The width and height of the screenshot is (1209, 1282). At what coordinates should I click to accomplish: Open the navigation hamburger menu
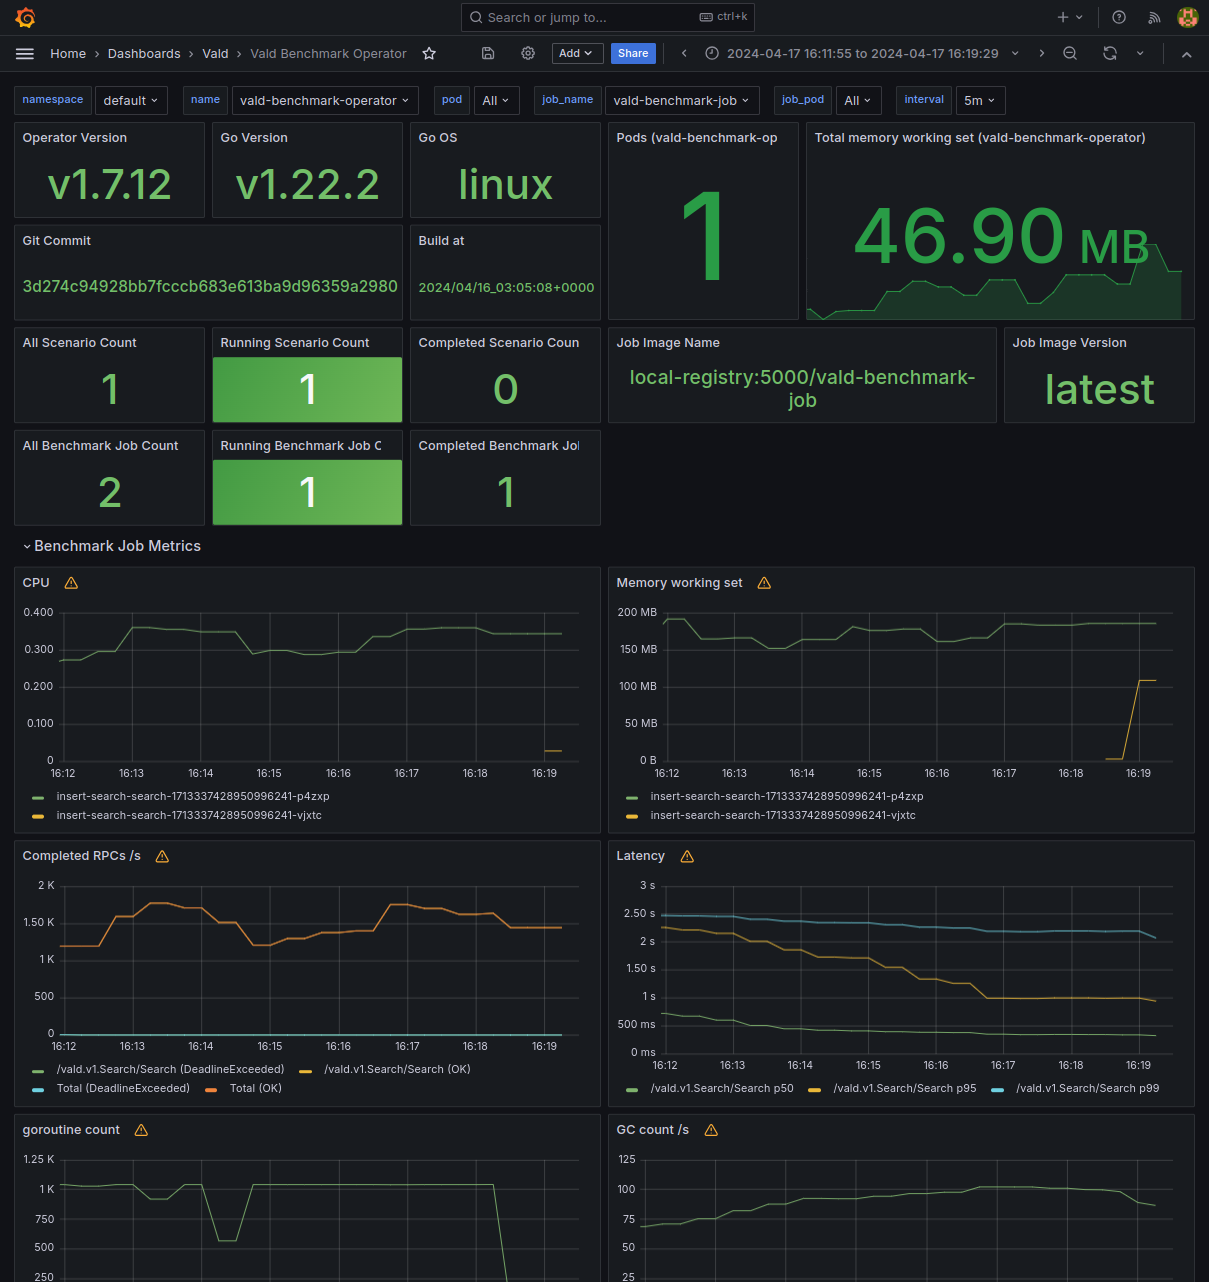coord(25,53)
